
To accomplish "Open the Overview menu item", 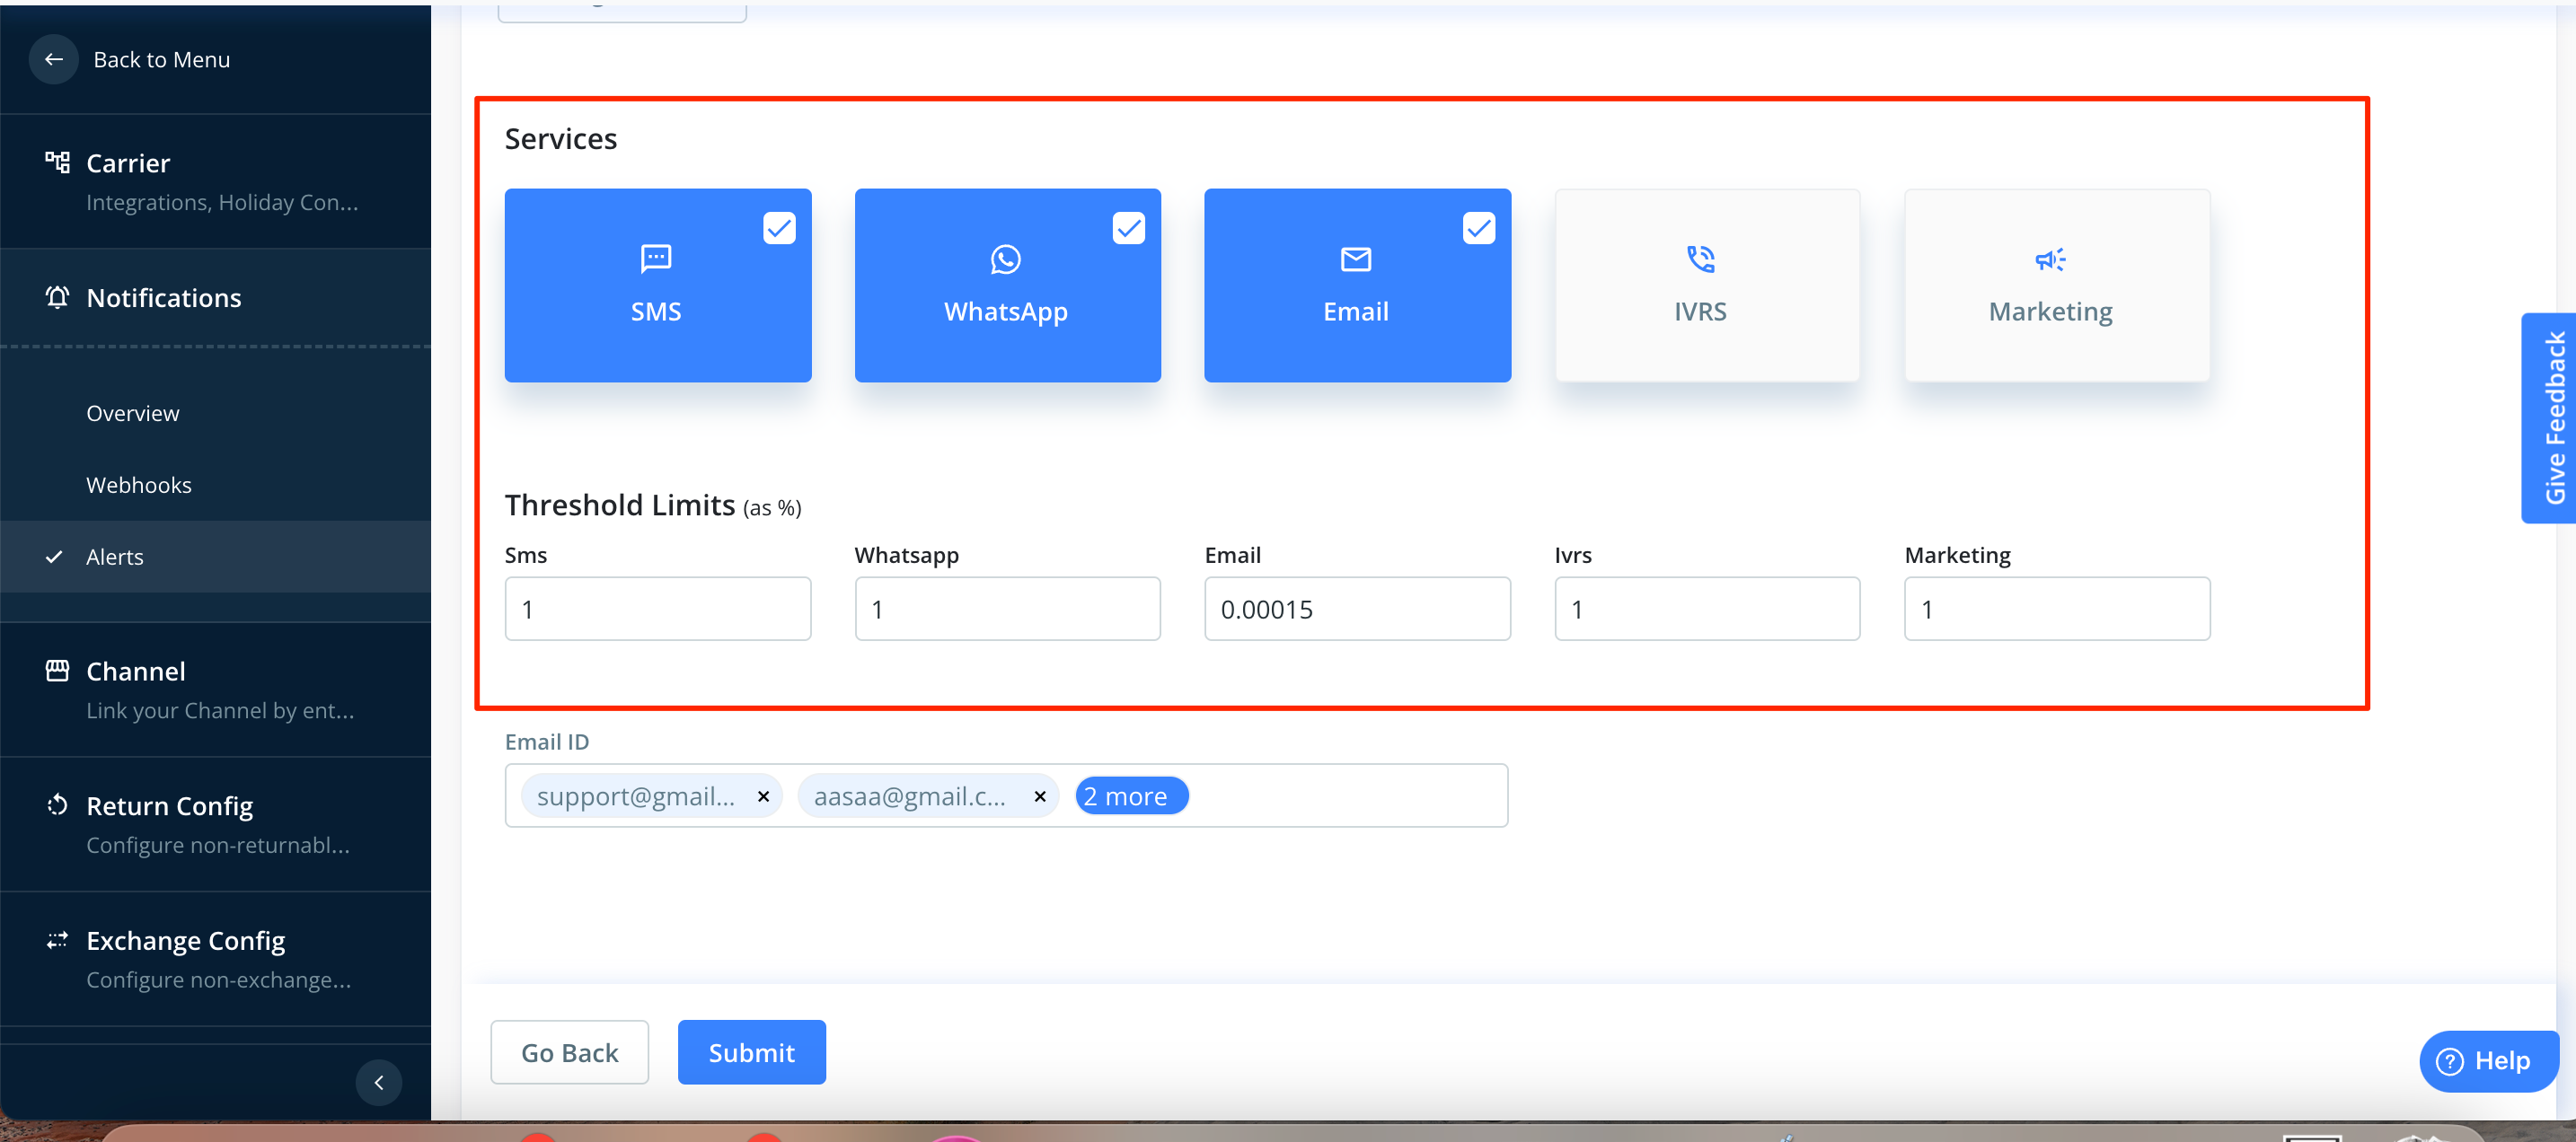I will coord(132,413).
